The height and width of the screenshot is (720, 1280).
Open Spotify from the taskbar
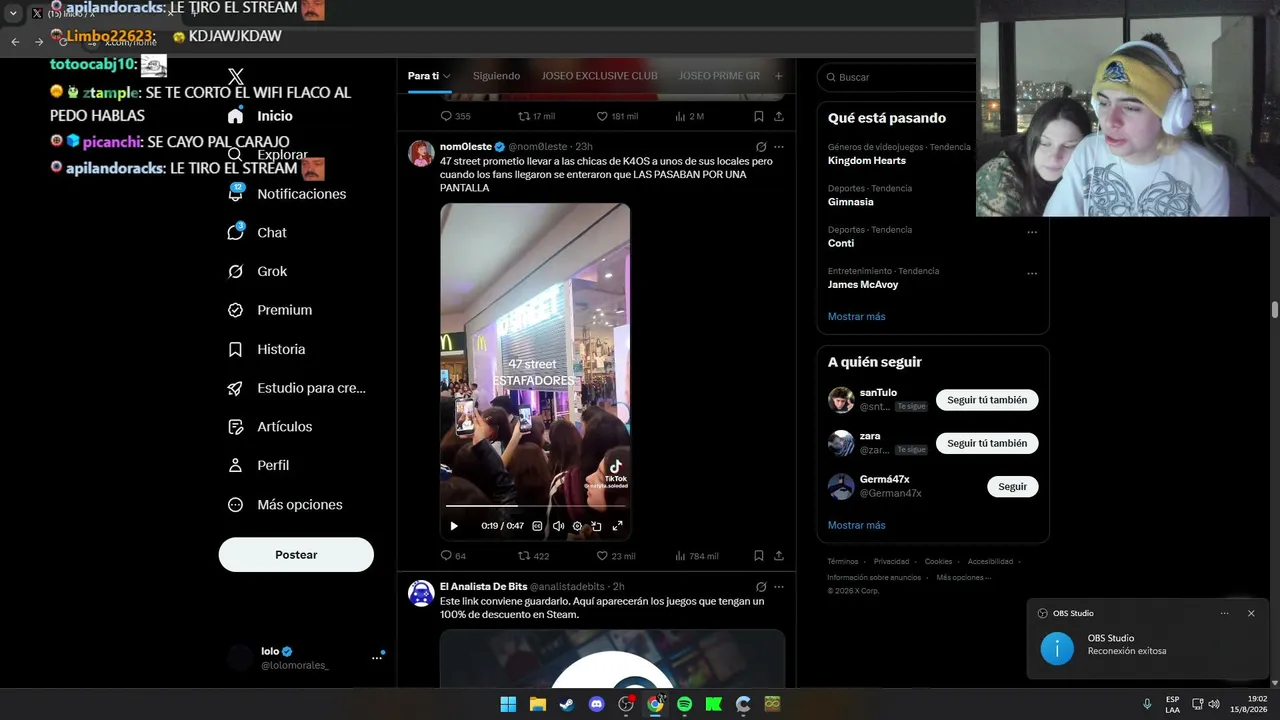pyautogui.click(x=684, y=704)
